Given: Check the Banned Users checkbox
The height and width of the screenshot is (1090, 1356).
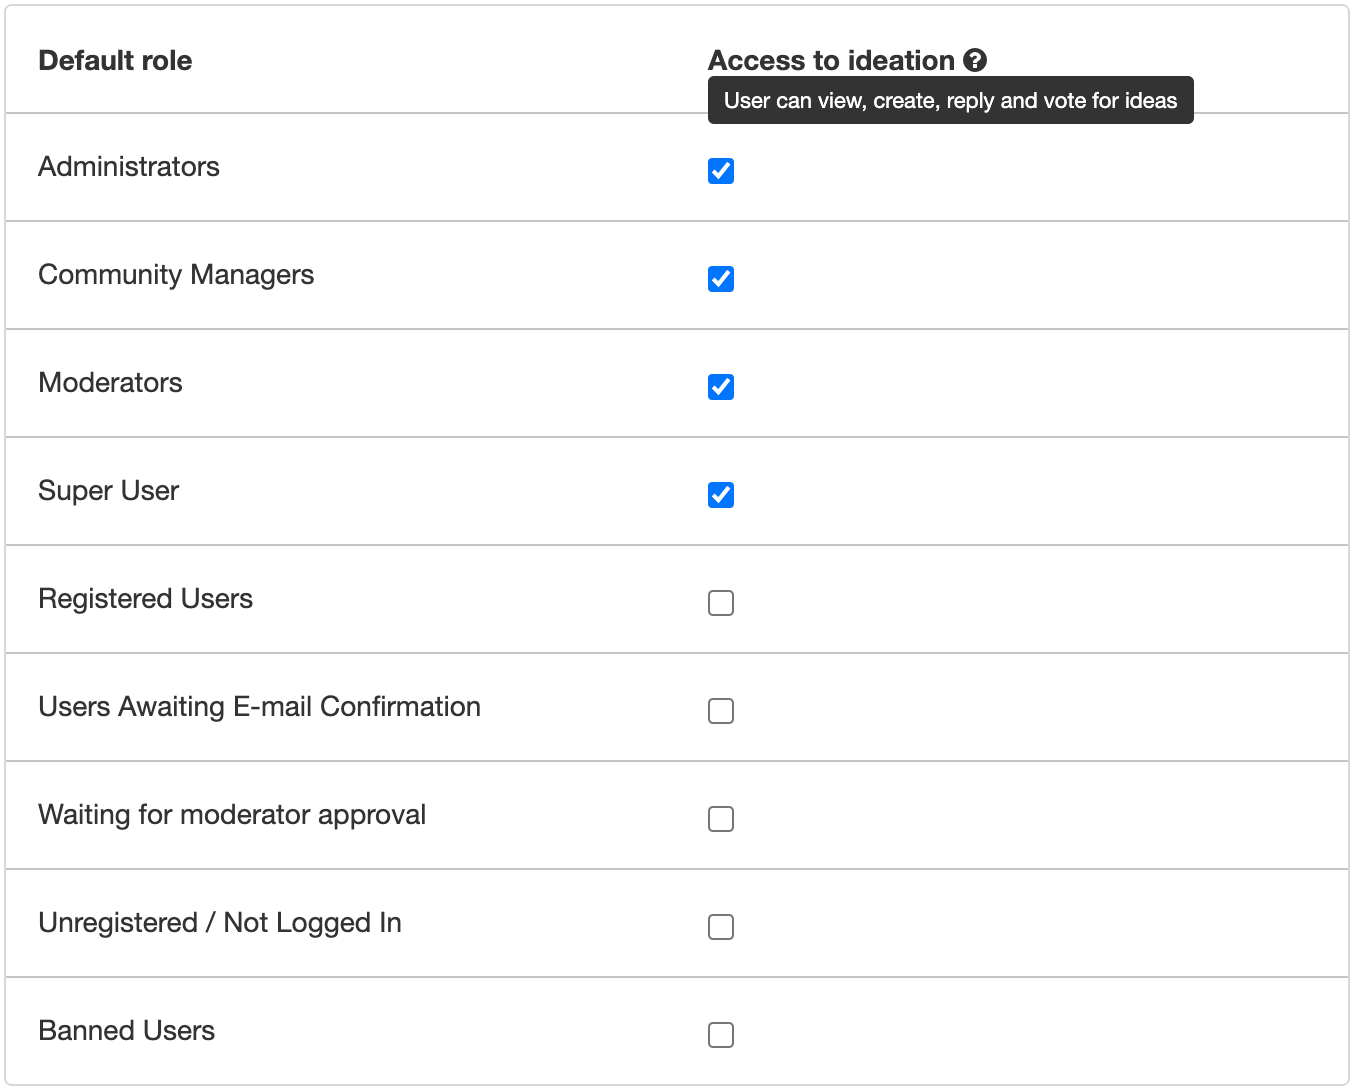Looking at the screenshot, I should pos(721,1035).
